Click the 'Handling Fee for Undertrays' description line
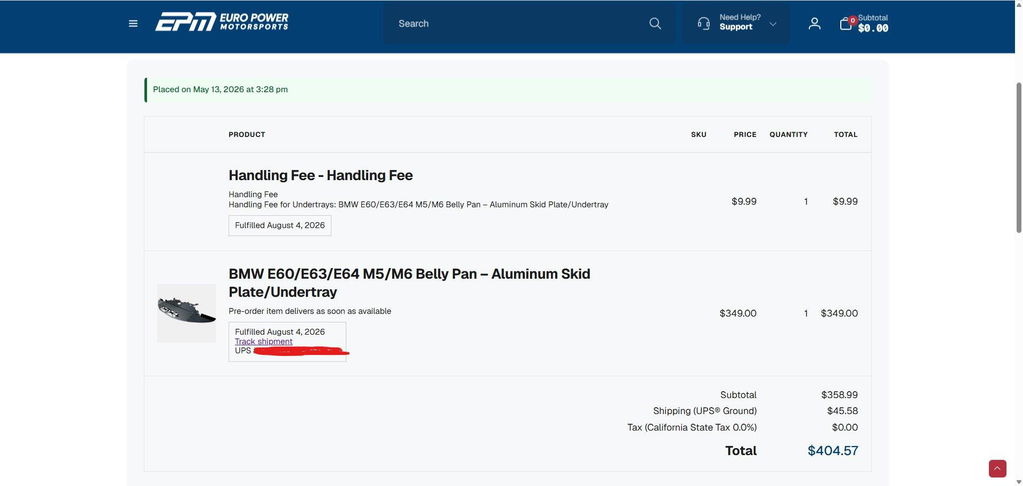 pos(418,205)
